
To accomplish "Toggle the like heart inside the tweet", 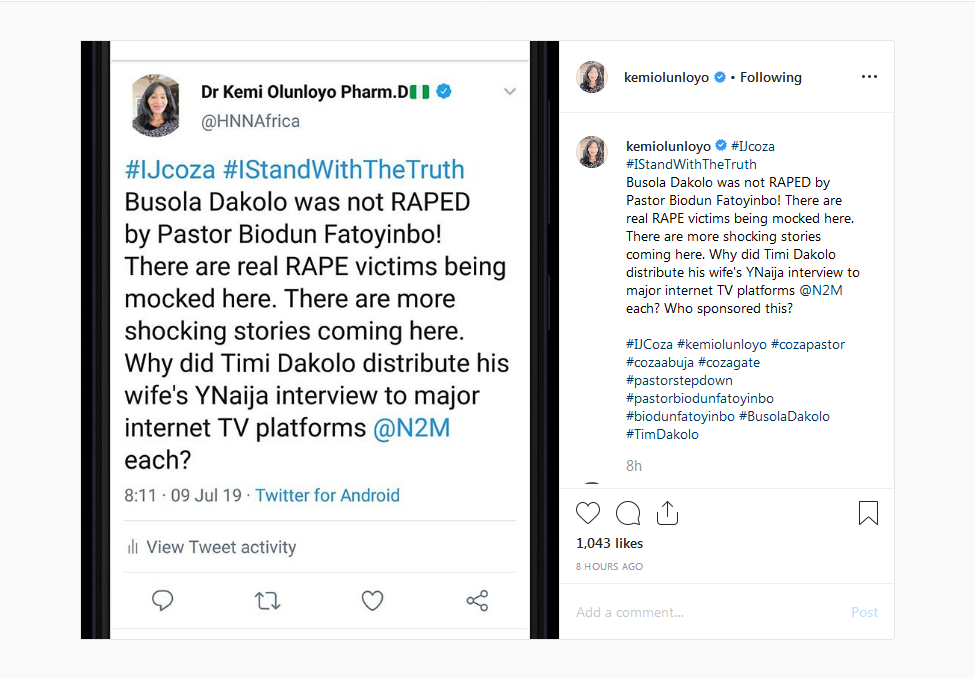I will (x=372, y=600).
